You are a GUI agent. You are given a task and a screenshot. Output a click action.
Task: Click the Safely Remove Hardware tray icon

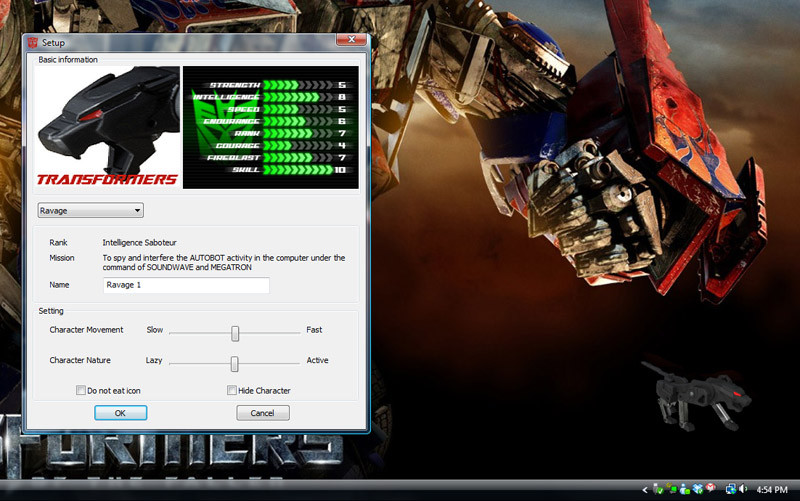[x=658, y=489]
